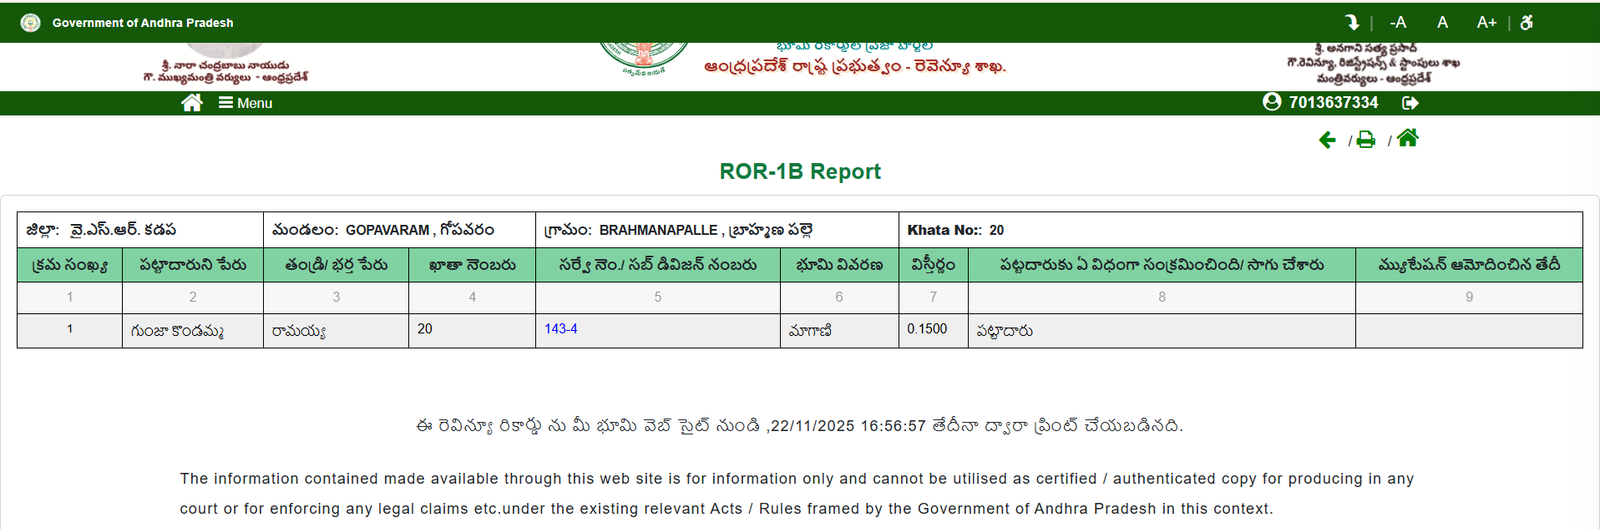Select the ఆంధ్రప్రదేశ్ రాష్ట్ర ప్రభుత్వం - రెవెన్యూ శాఖ title

coord(855,66)
